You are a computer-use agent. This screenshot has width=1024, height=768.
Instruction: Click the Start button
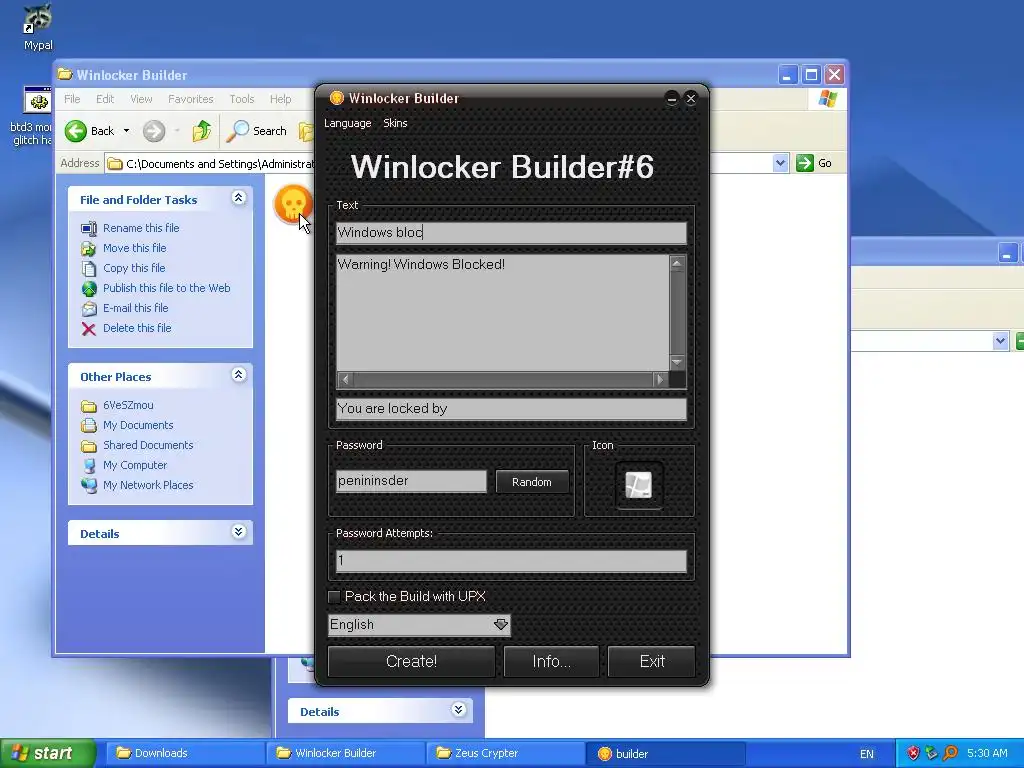[x=47, y=753]
